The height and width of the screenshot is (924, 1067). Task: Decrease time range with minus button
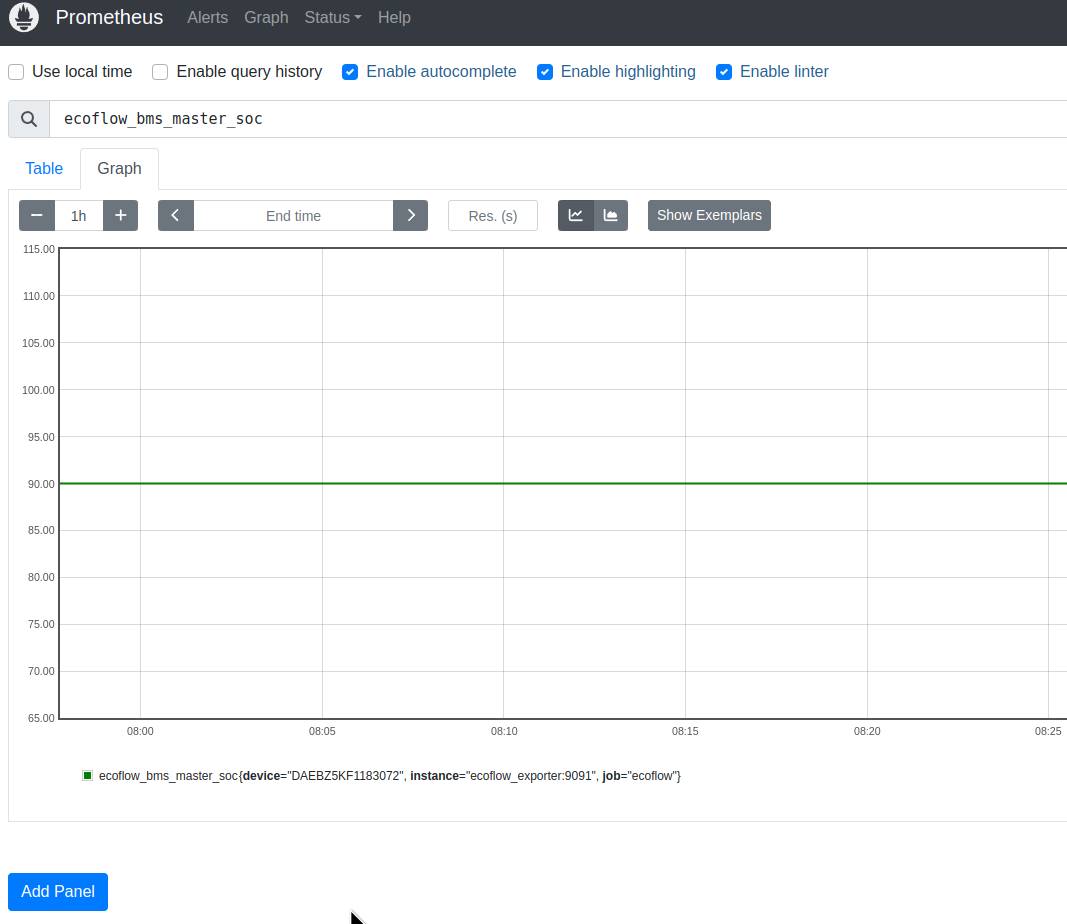pos(37,216)
